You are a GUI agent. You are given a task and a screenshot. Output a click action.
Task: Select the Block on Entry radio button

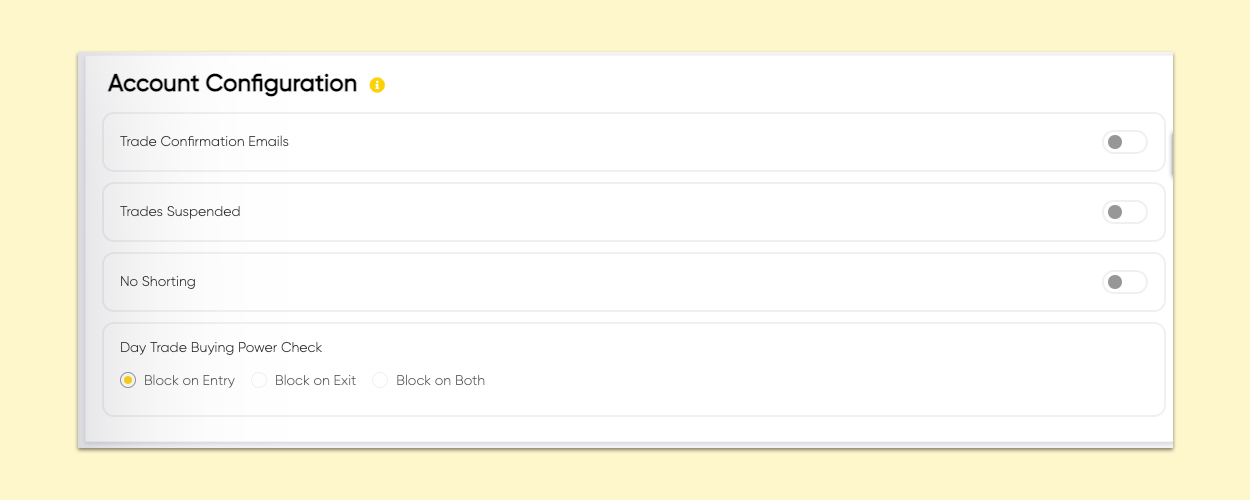tap(128, 380)
